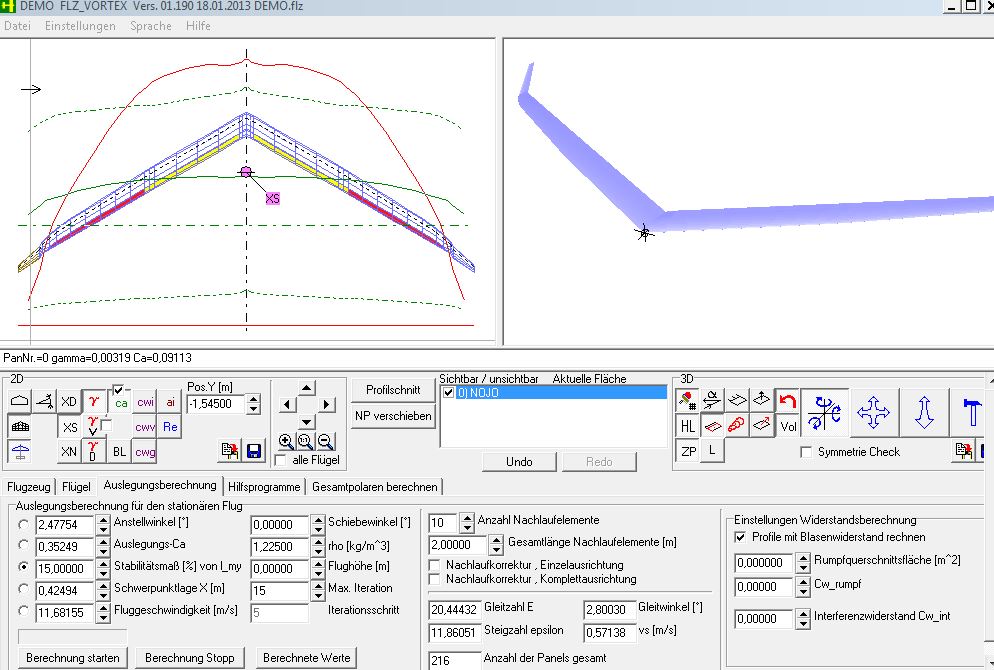This screenshot has height=670, width=994.
Task: Open the Einstellungen menu
Action: point(80,26)
